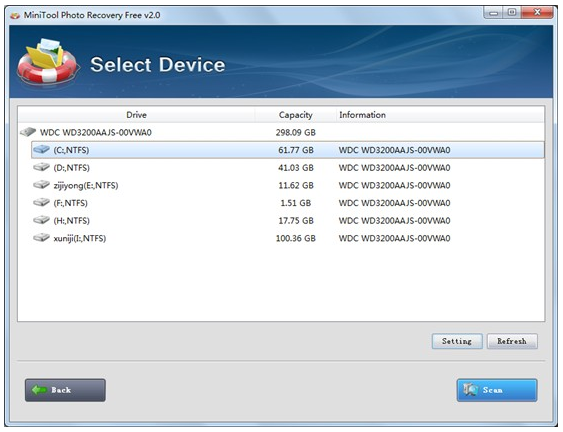This screenshot has height=432, width=563.
Task: Click the xuniji I: partition drive icon
Action: click(41, 237)
